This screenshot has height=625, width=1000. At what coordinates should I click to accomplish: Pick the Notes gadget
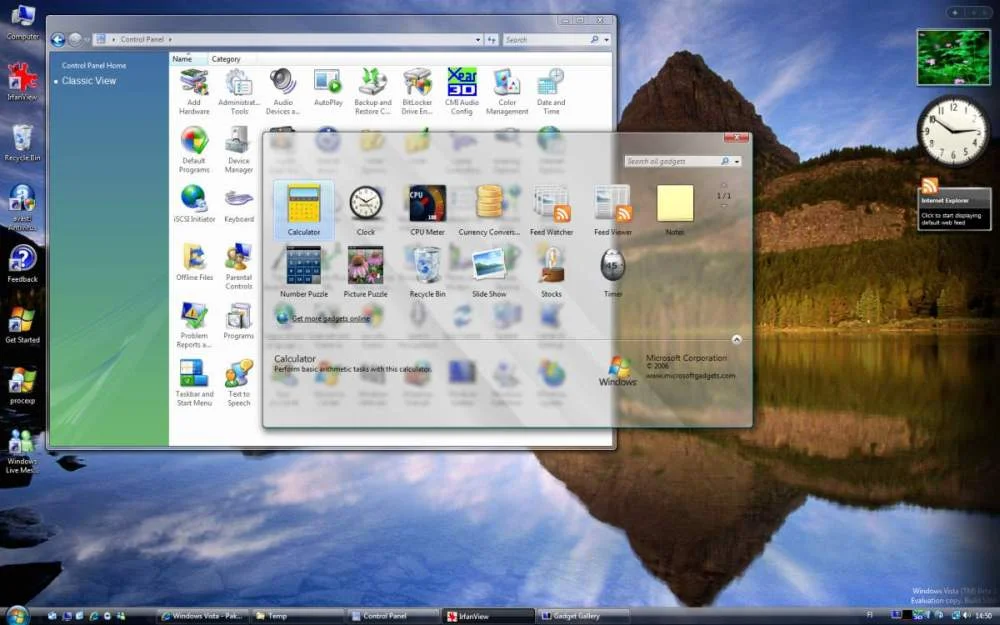point(675,204)
